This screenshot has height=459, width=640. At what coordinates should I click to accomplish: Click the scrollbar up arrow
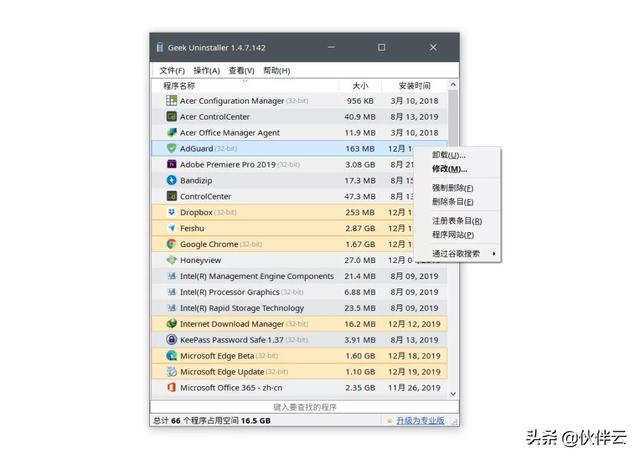[x=453, y=84]
